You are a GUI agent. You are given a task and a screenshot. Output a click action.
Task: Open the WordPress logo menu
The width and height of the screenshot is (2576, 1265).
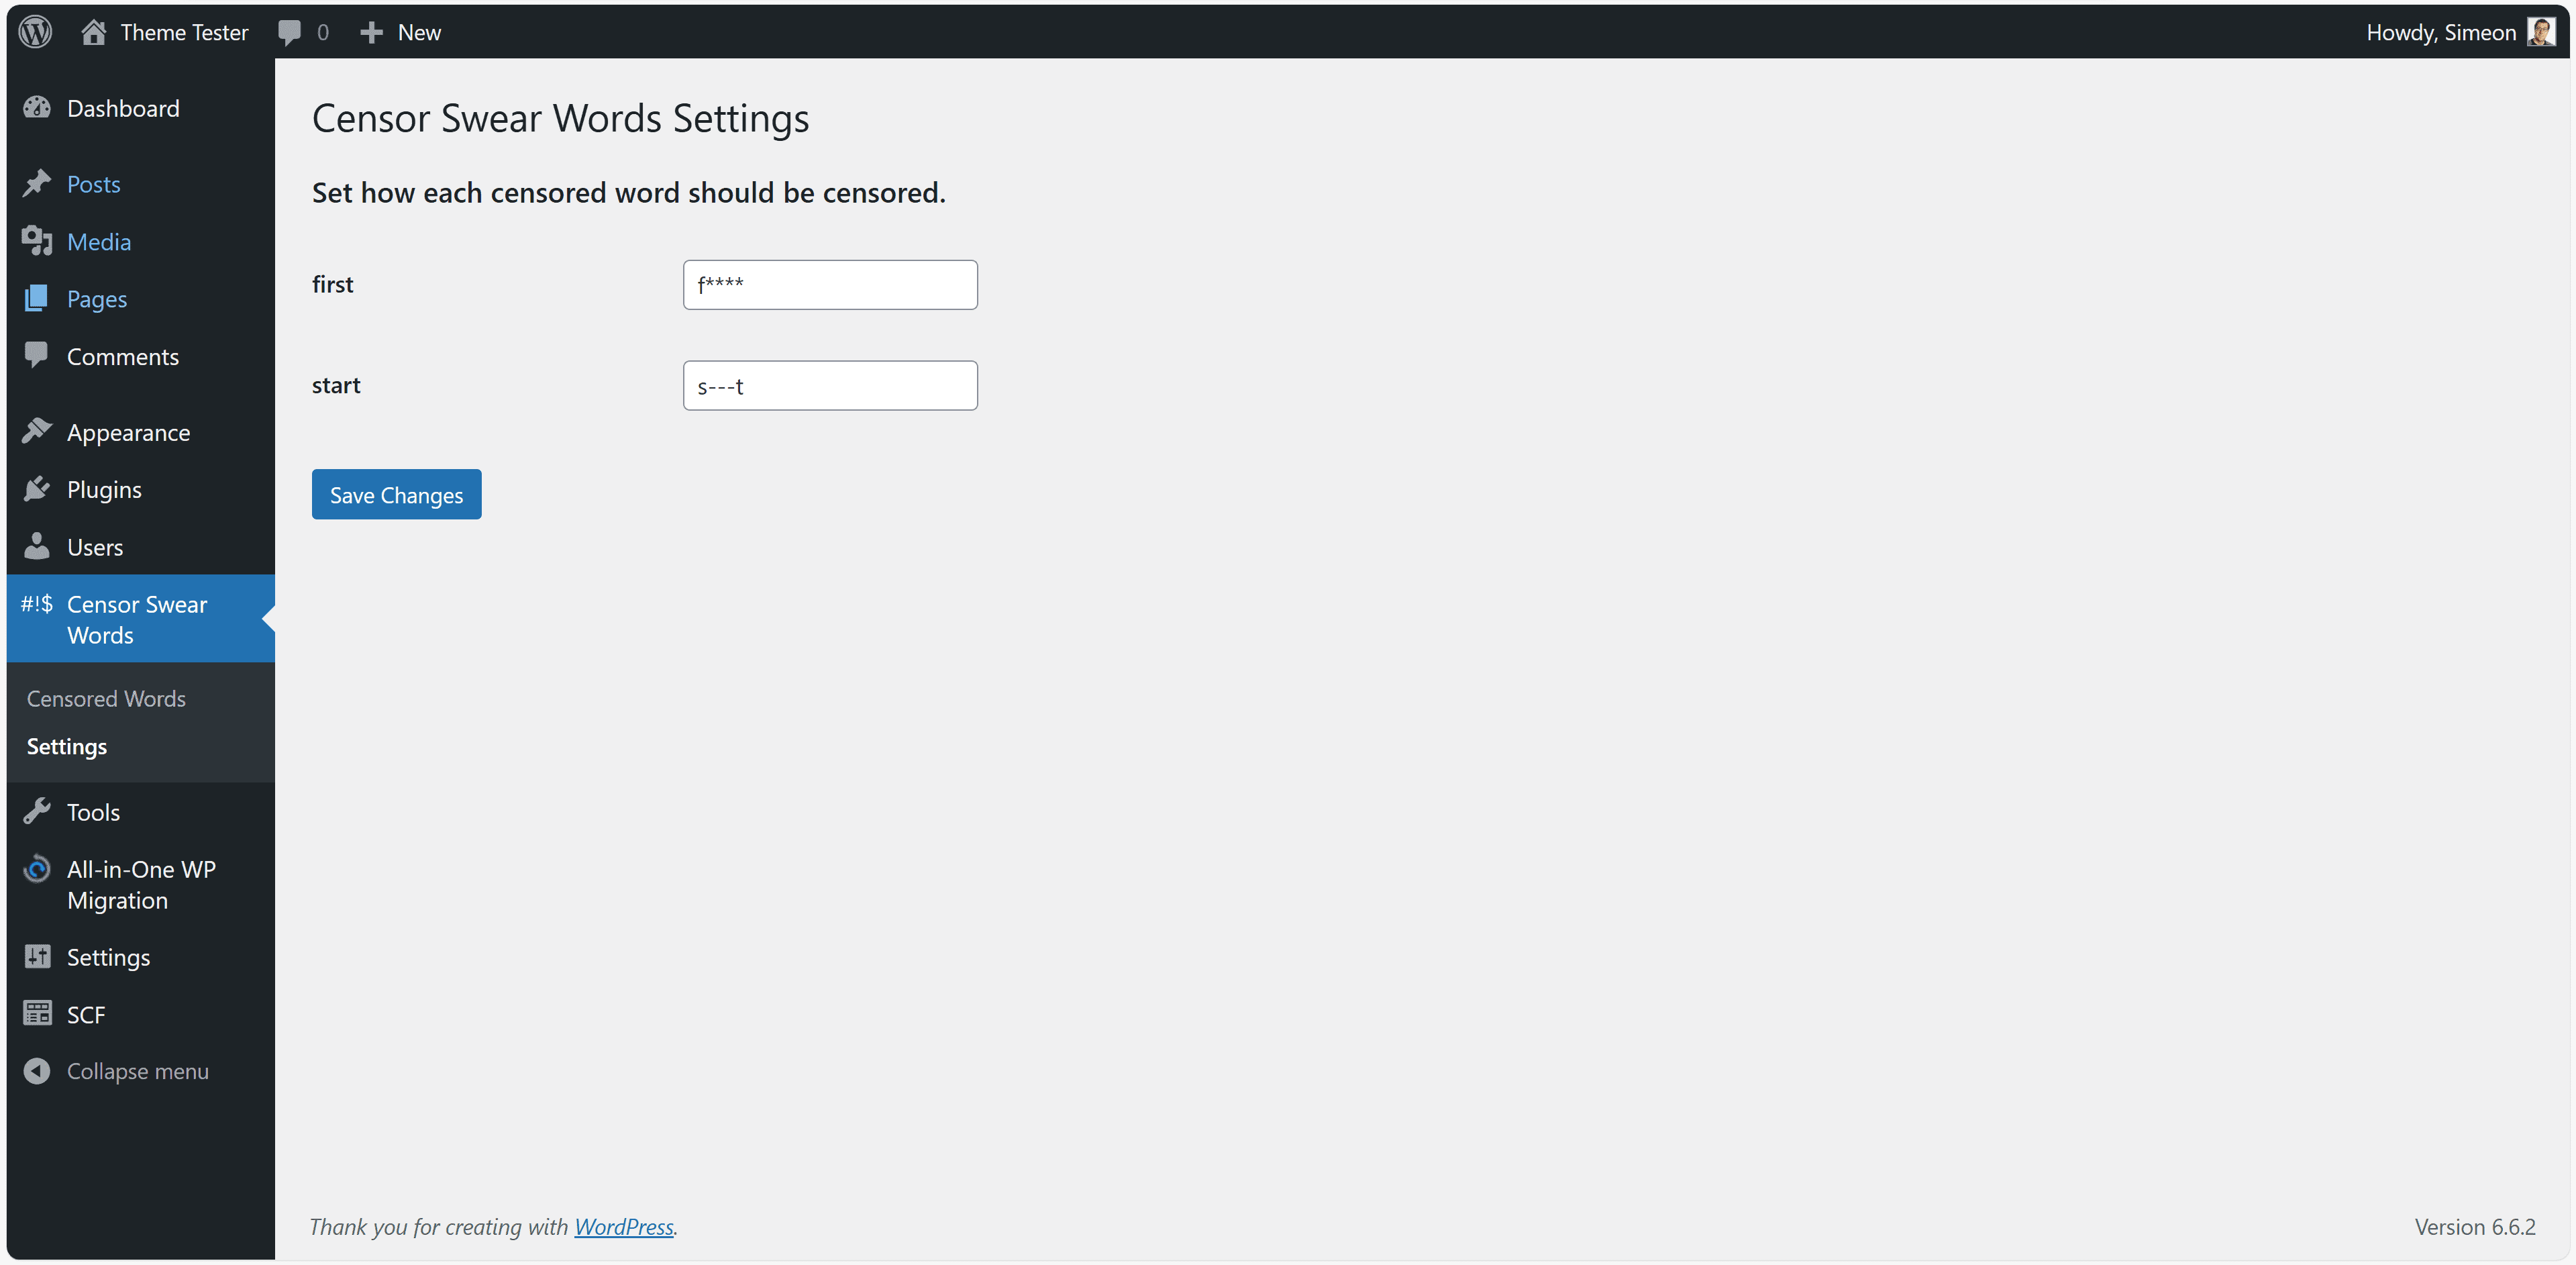point(35,31)
